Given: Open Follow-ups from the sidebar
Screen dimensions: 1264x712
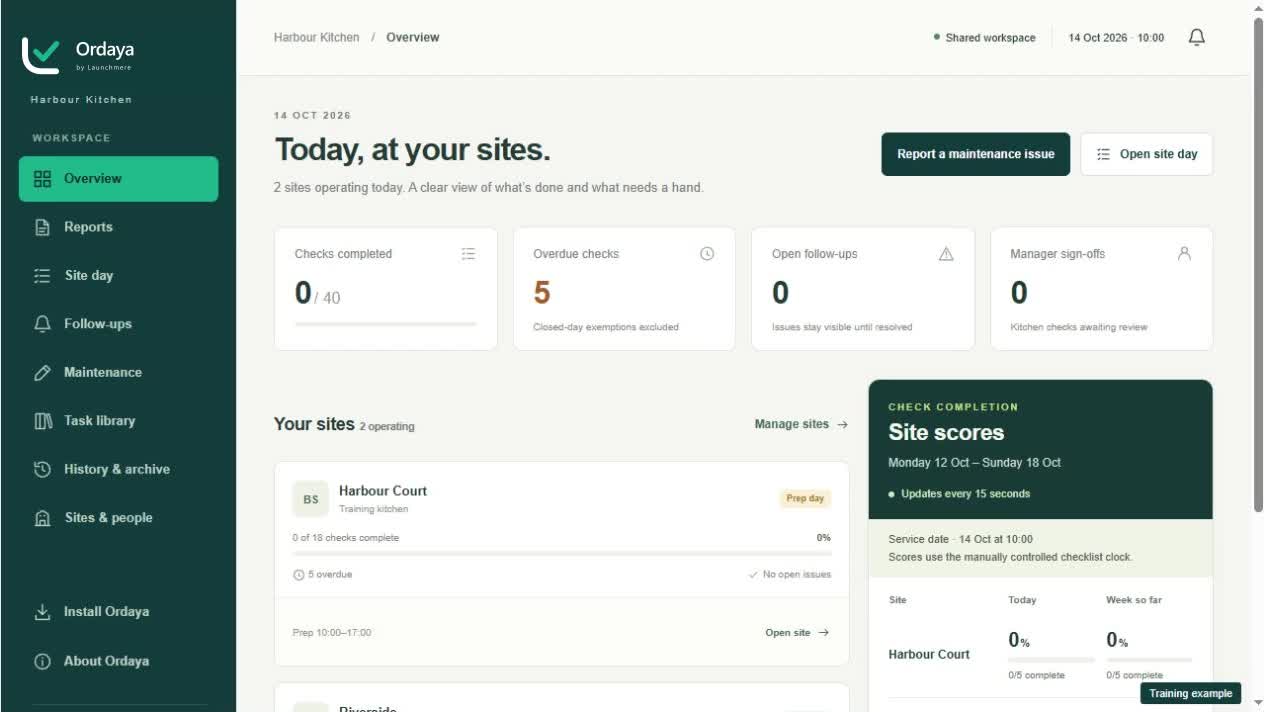Looking at the screenshot, I should (x=118, y=324).
